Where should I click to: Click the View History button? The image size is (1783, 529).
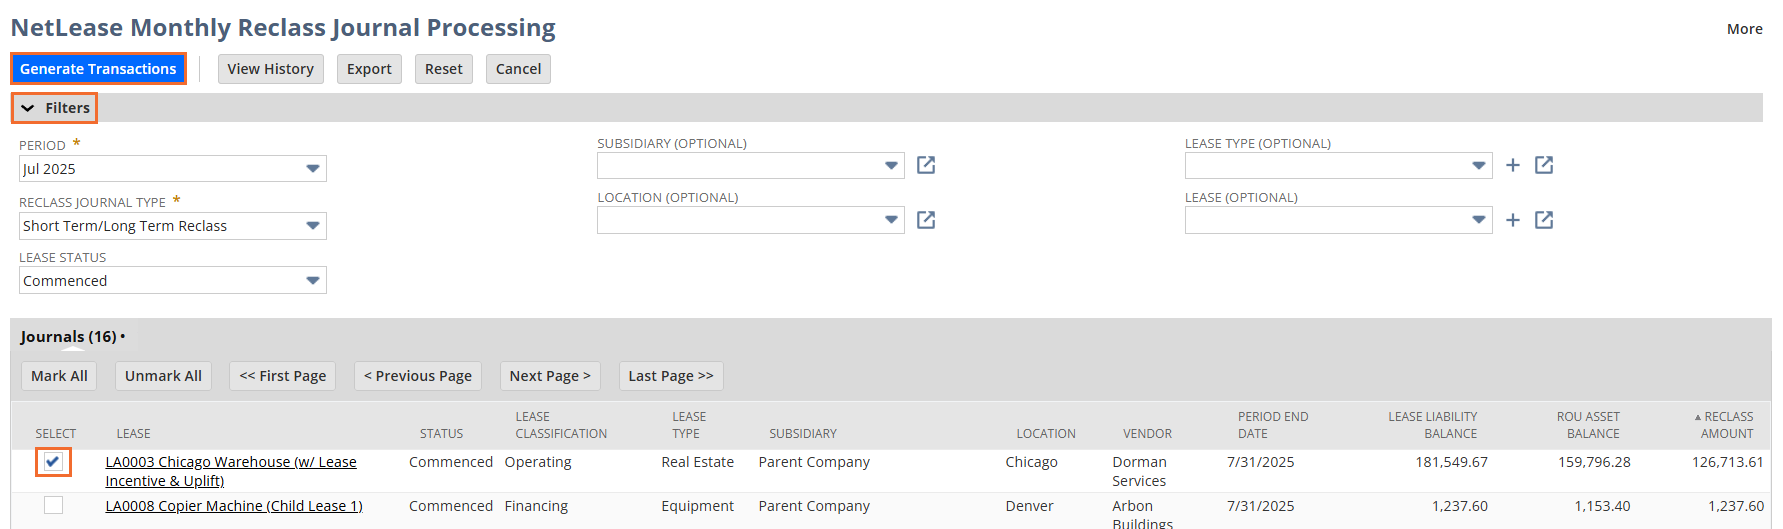click(x=270, y=69)
